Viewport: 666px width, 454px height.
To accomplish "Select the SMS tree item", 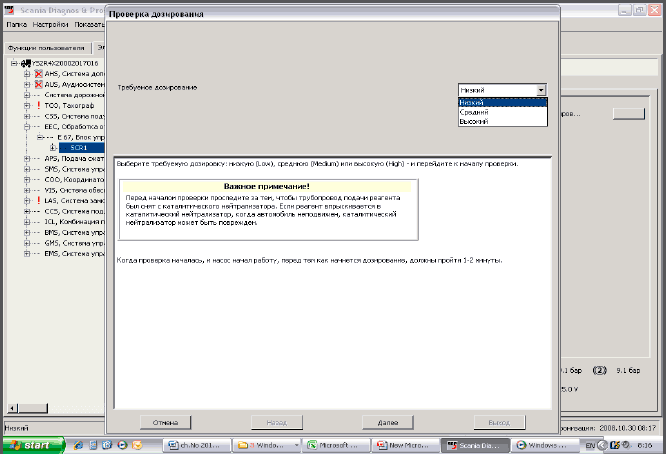I will pyautogui.click(x=74, y=169).
